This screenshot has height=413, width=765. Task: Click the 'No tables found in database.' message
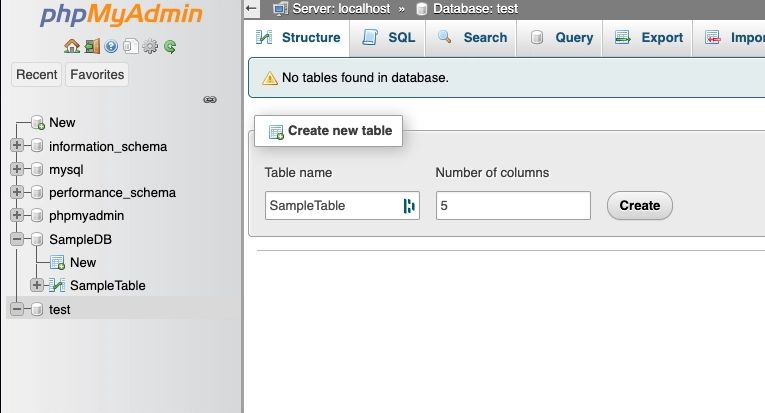coord(365,78)
